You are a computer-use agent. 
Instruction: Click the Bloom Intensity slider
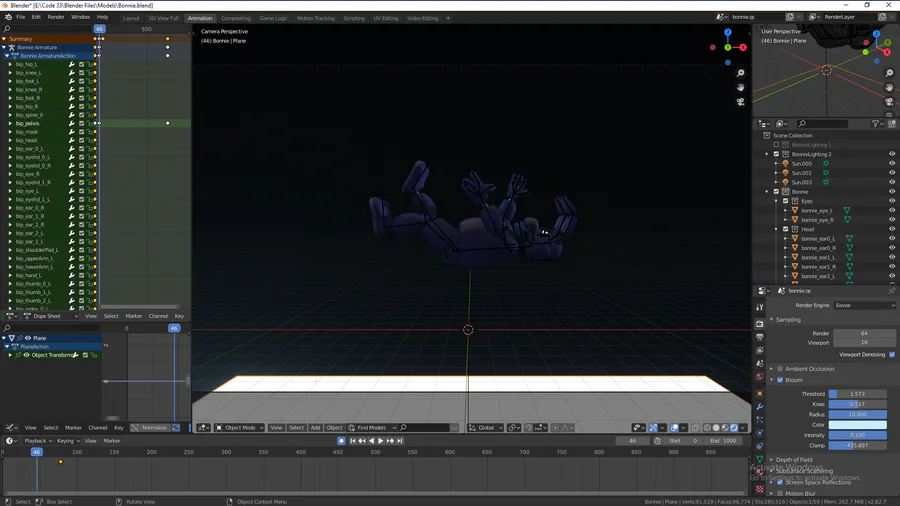(x=858, y=435)
